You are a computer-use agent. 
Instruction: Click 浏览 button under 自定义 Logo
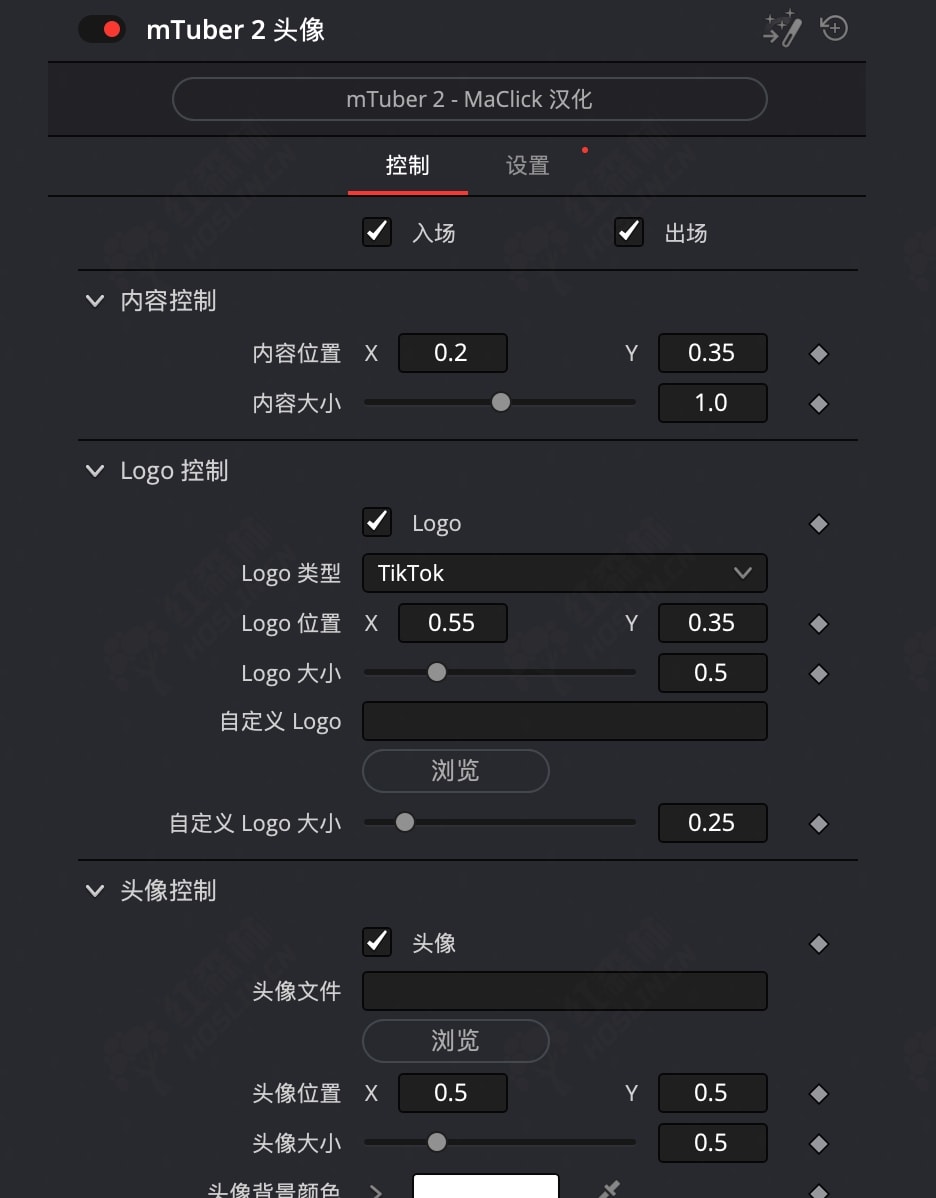pos(455,771)
